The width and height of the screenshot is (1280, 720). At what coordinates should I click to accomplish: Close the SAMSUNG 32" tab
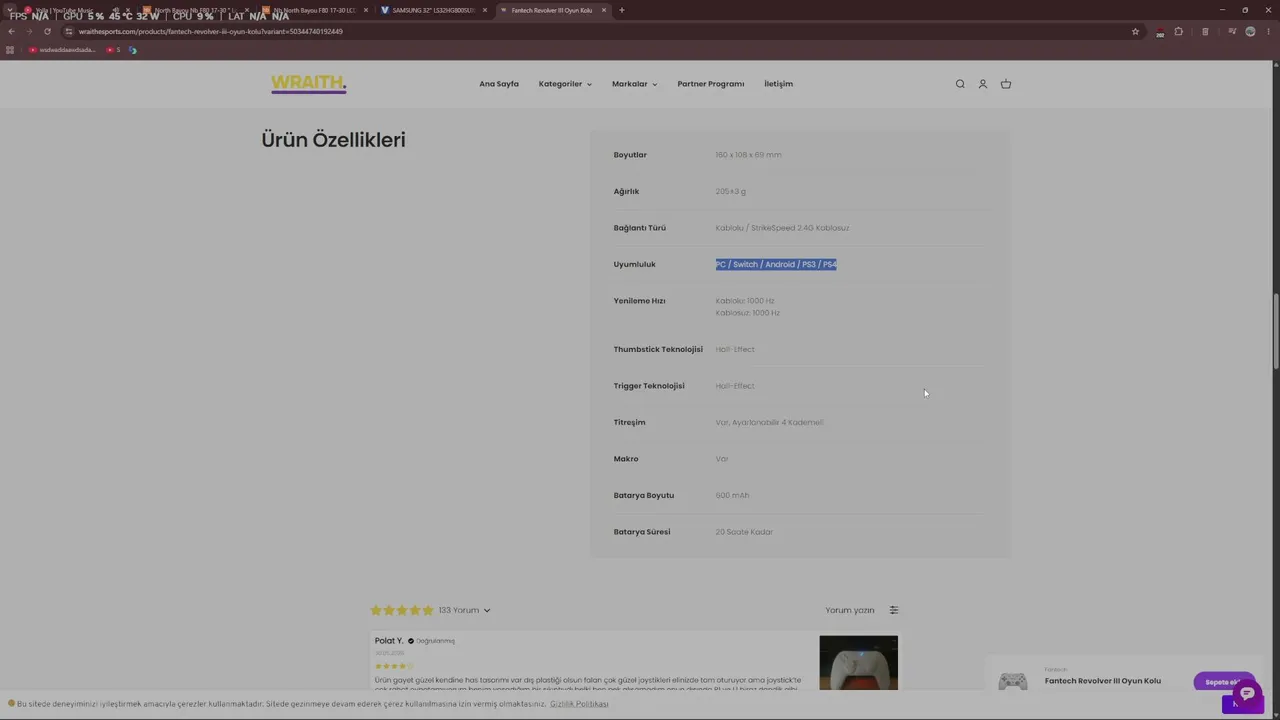485,10
